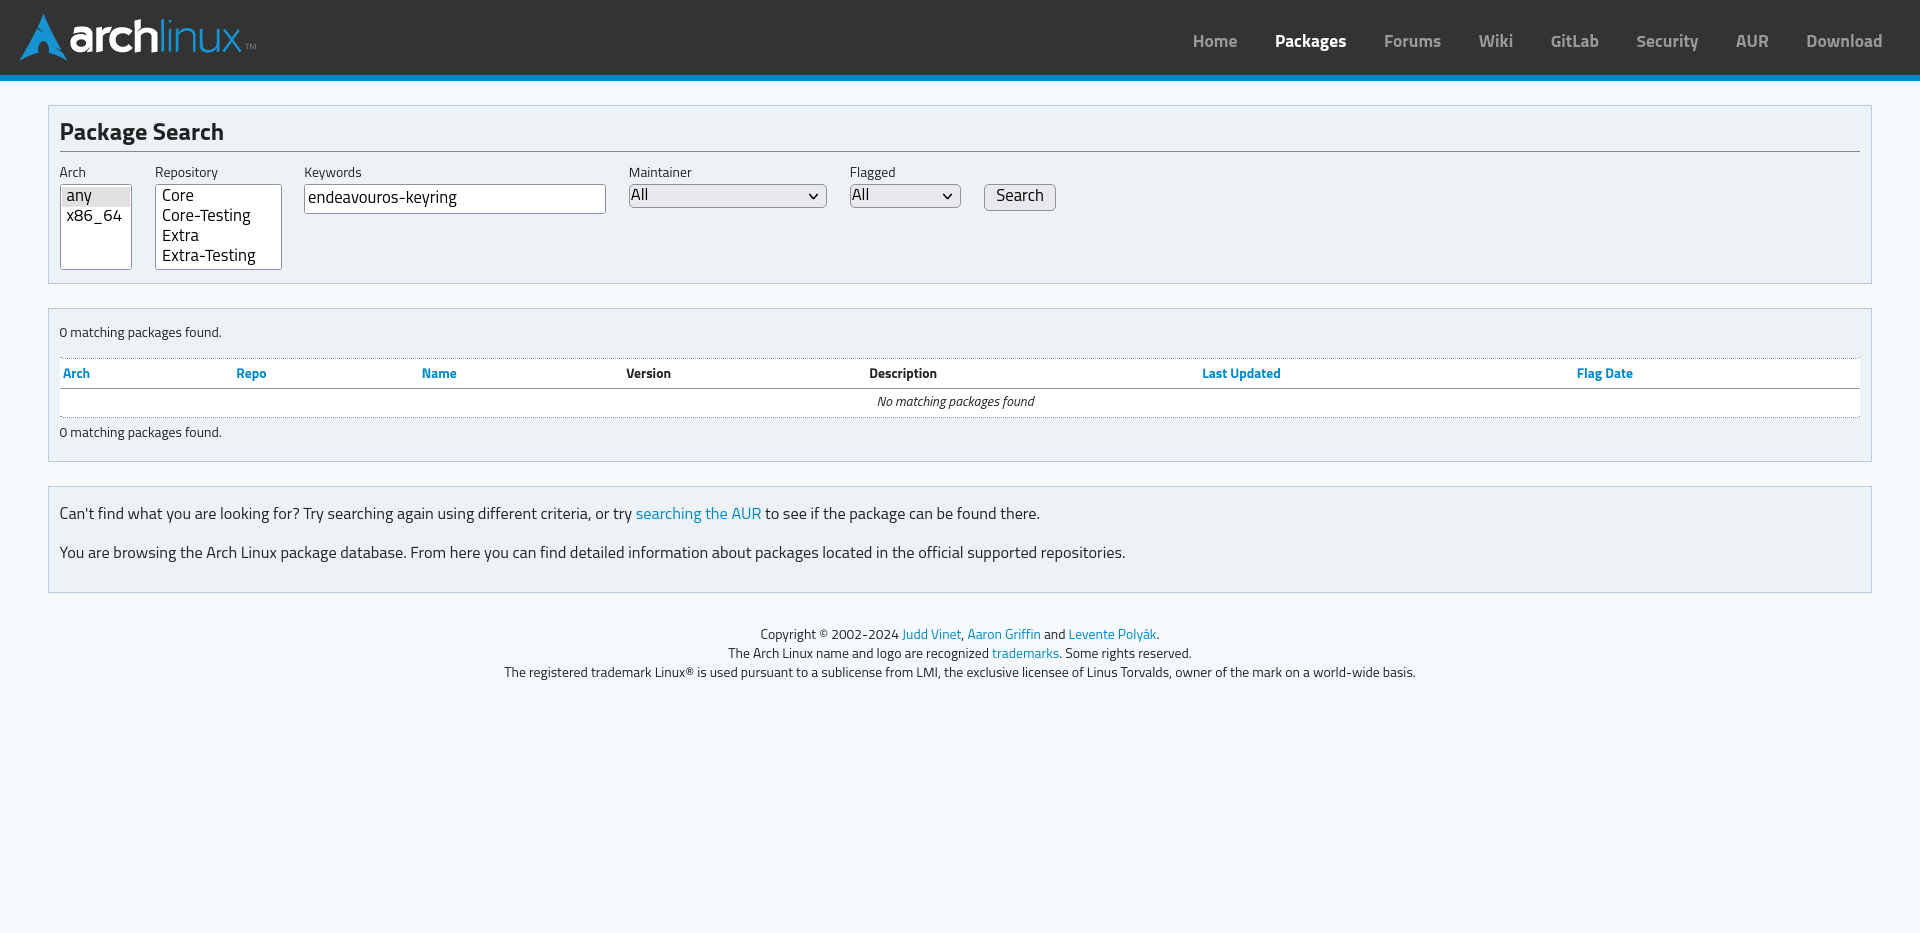The width and height of the screenshot is (1920, 933).
Task: Select 'Core-Testing' repository option
Action: pyautogui.click(x=218, y=216)
